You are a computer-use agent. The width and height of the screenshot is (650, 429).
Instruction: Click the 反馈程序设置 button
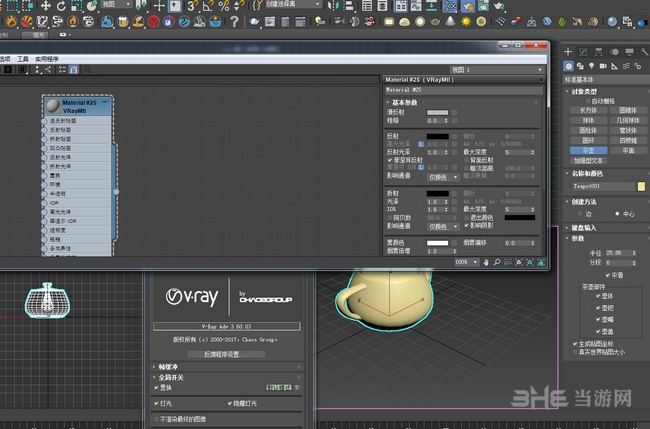pos(227,354)
